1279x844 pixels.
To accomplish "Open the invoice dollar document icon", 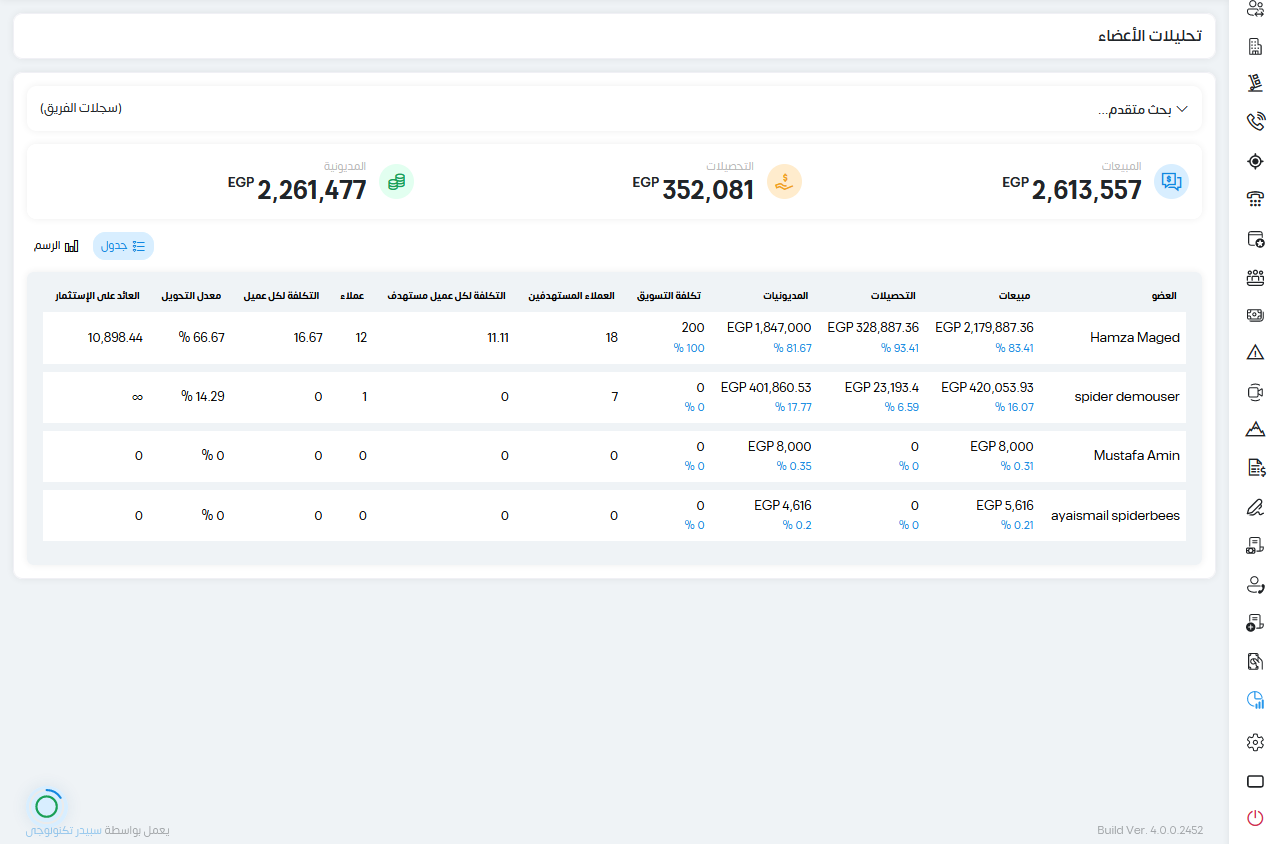I will (1256, 468).
